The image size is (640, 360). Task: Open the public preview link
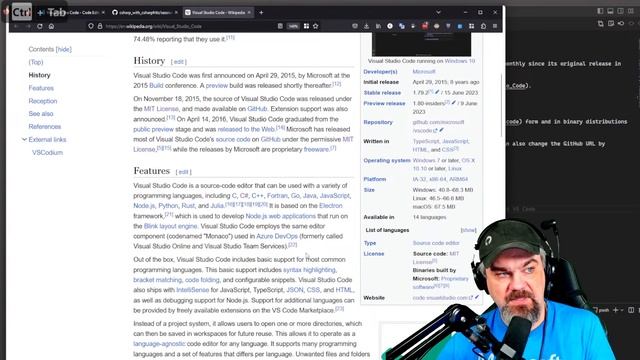(x=153, y=129)
